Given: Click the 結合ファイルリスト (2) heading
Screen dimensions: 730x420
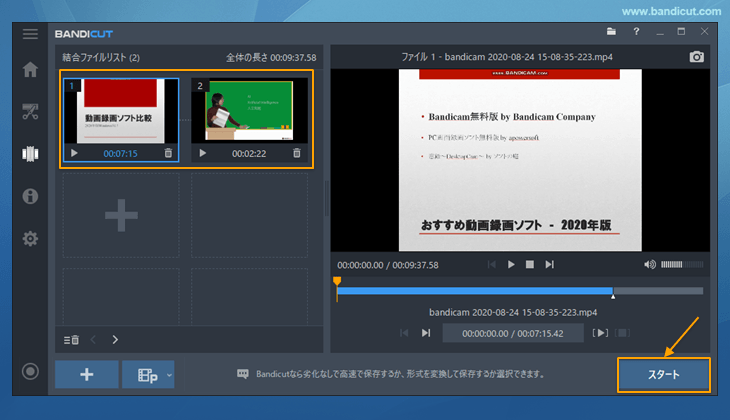Looking at the screenshot, I should pyautogui.click(x=101, y=57).
